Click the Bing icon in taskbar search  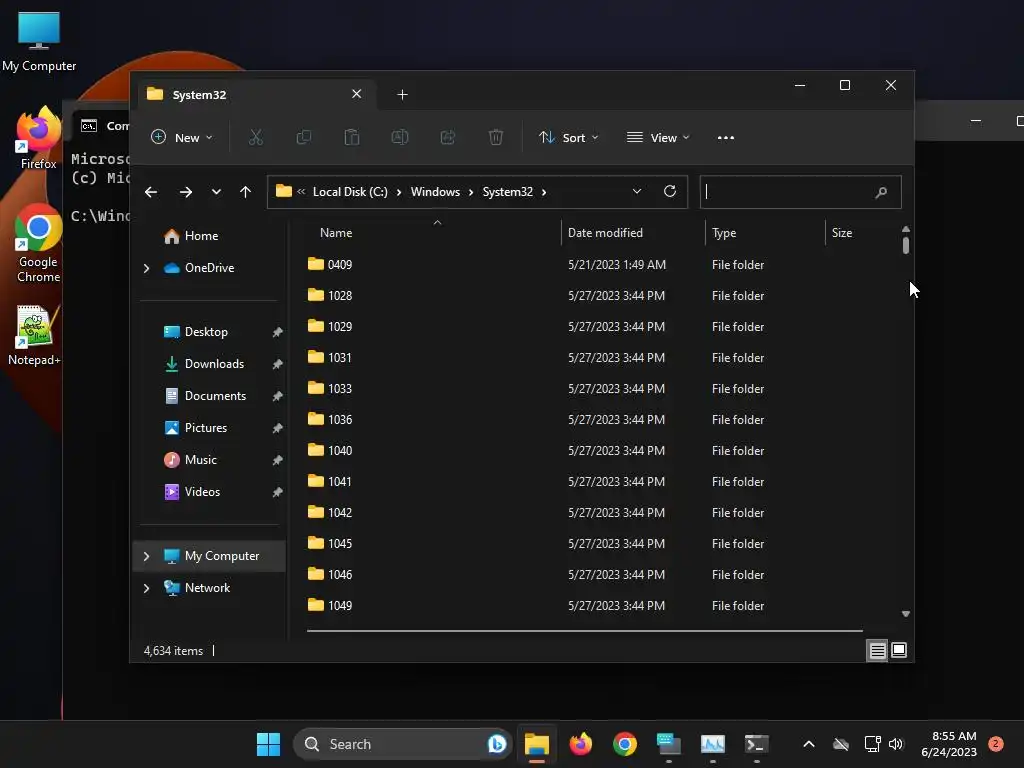click(496, 744)
